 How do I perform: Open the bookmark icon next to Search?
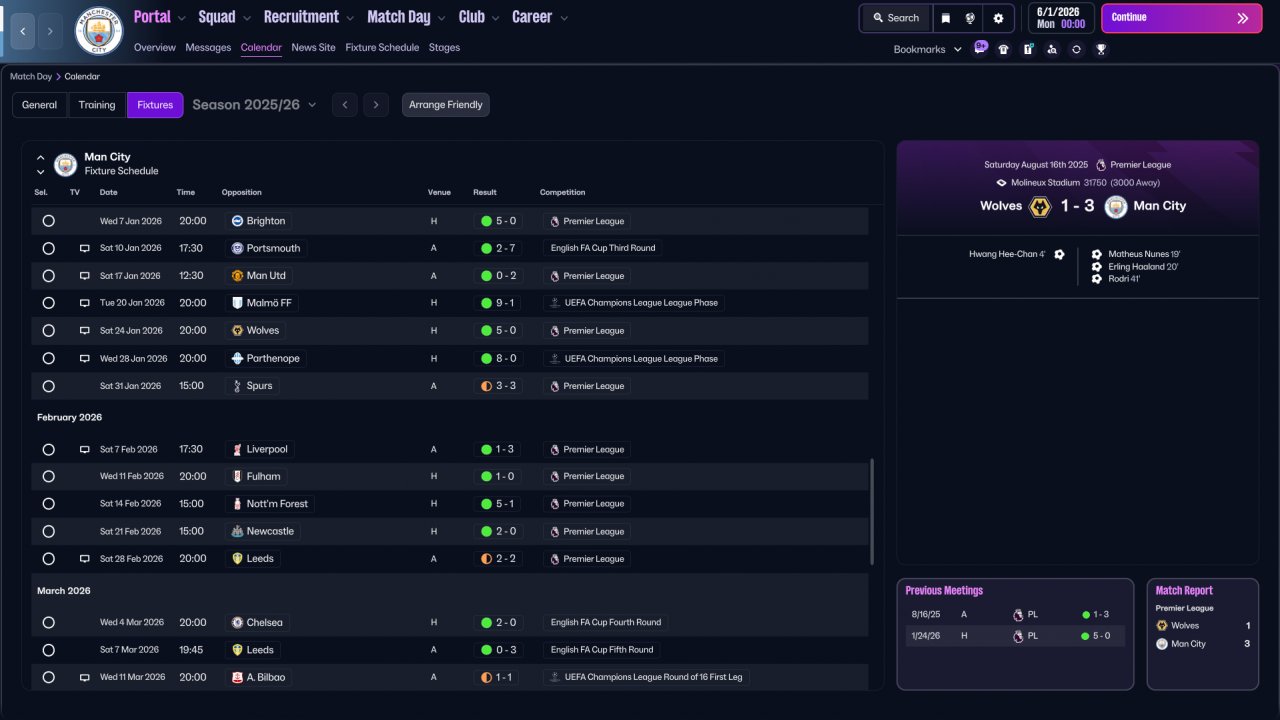pyautogui.click(x=946, y=18)
